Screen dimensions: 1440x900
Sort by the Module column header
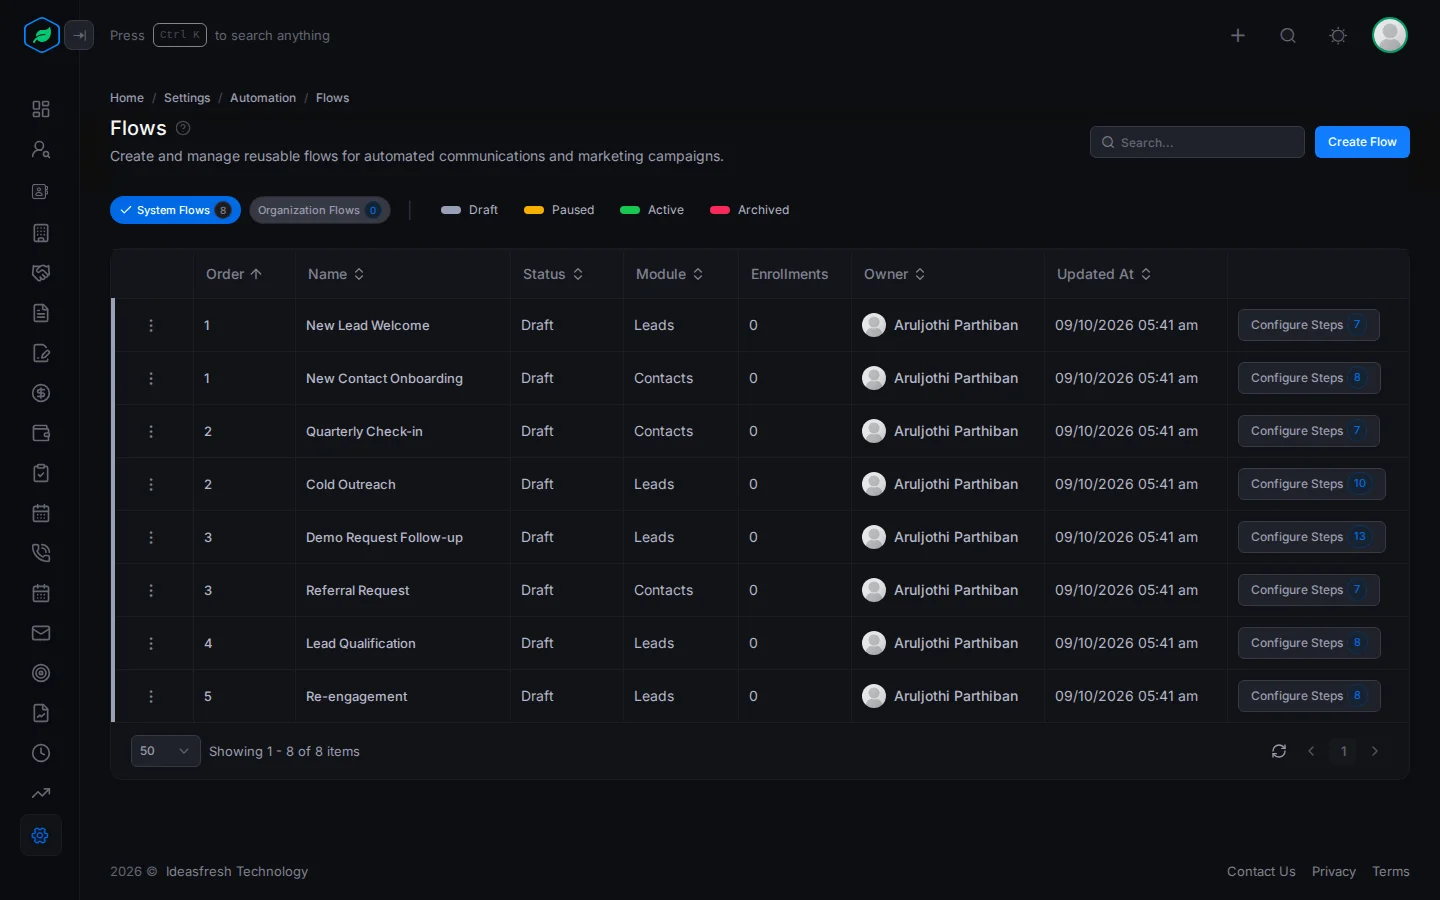click(669, 274)
